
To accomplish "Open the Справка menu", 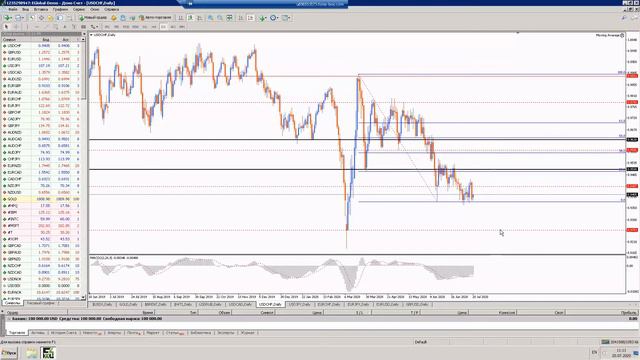I will click(111, 9).
